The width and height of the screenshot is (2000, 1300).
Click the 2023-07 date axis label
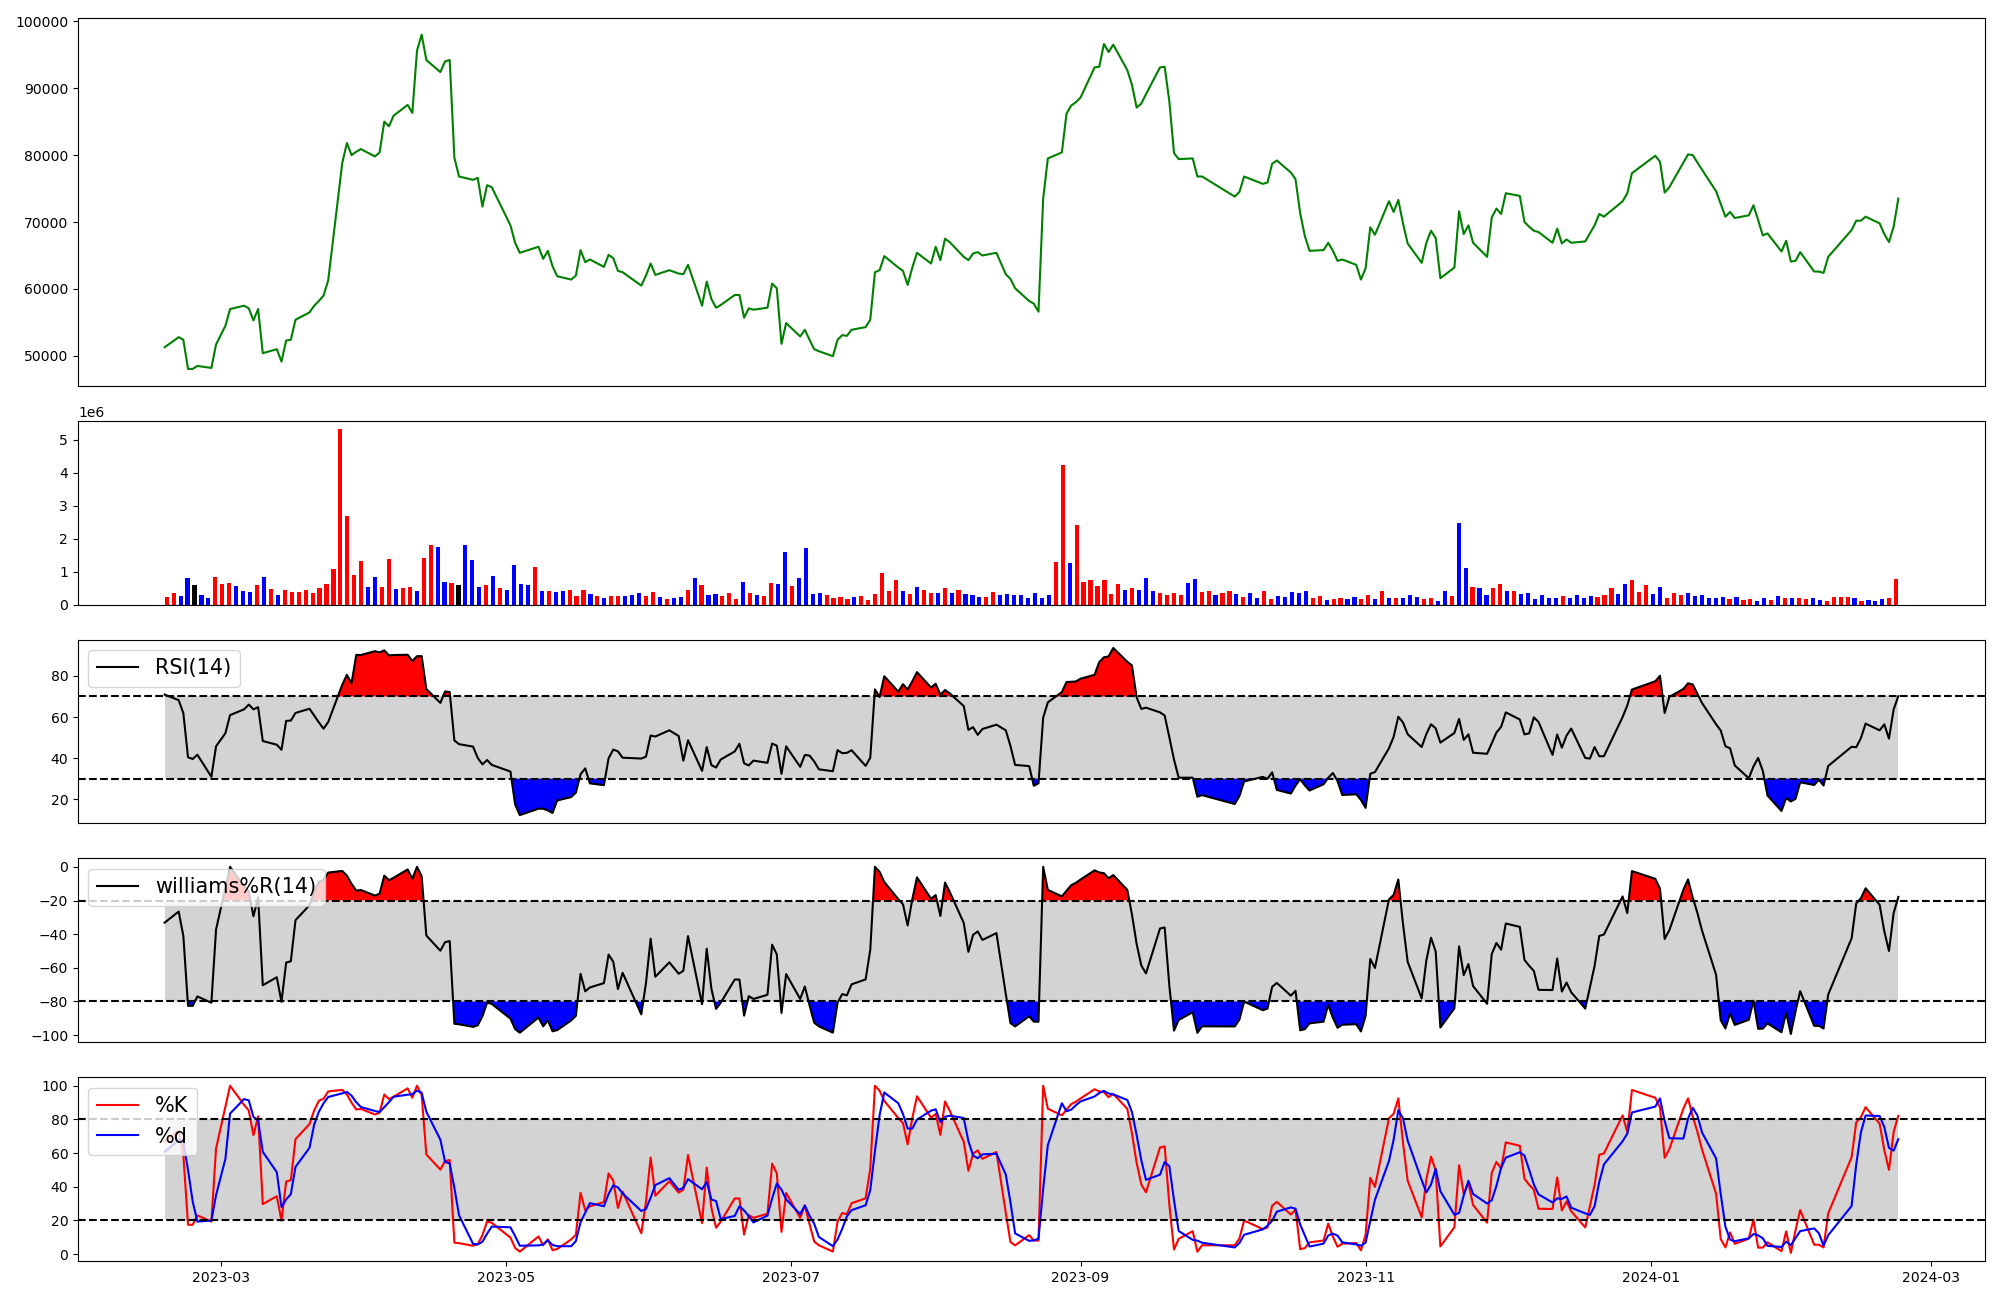pyautogui.click(x=791, y=1277)
